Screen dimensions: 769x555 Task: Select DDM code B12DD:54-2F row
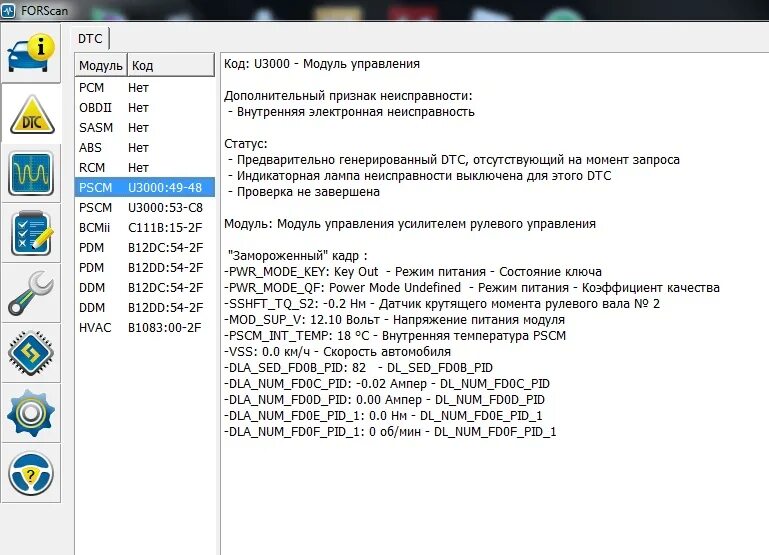coord(145,308)
